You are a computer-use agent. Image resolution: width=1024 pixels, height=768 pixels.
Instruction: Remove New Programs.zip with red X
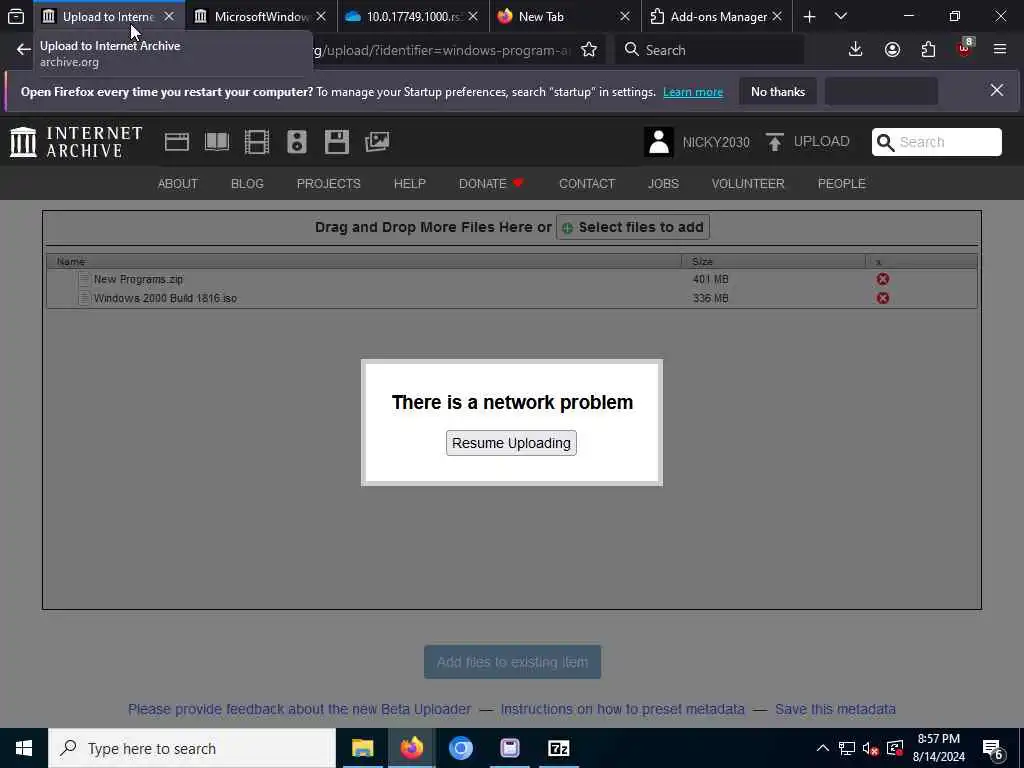point(883,280)
